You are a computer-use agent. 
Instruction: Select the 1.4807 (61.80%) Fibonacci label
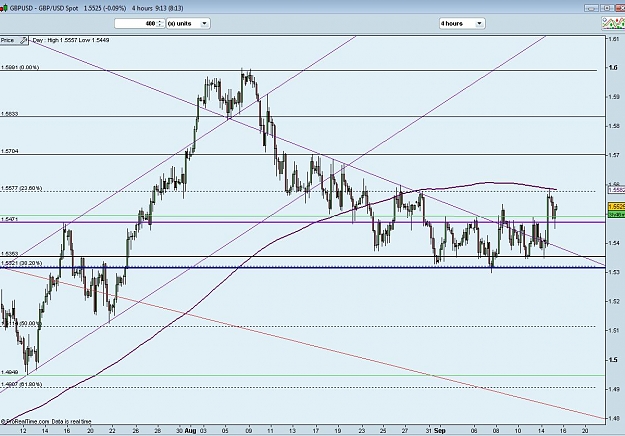click(x=22, y=385)
